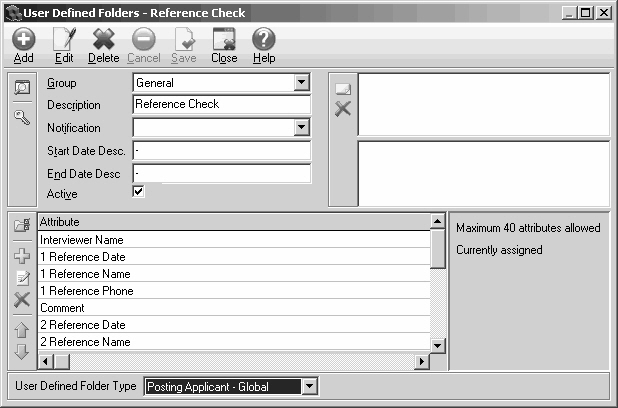
Task: Select the 1 Reference Phone row
Action: (233, 291)
